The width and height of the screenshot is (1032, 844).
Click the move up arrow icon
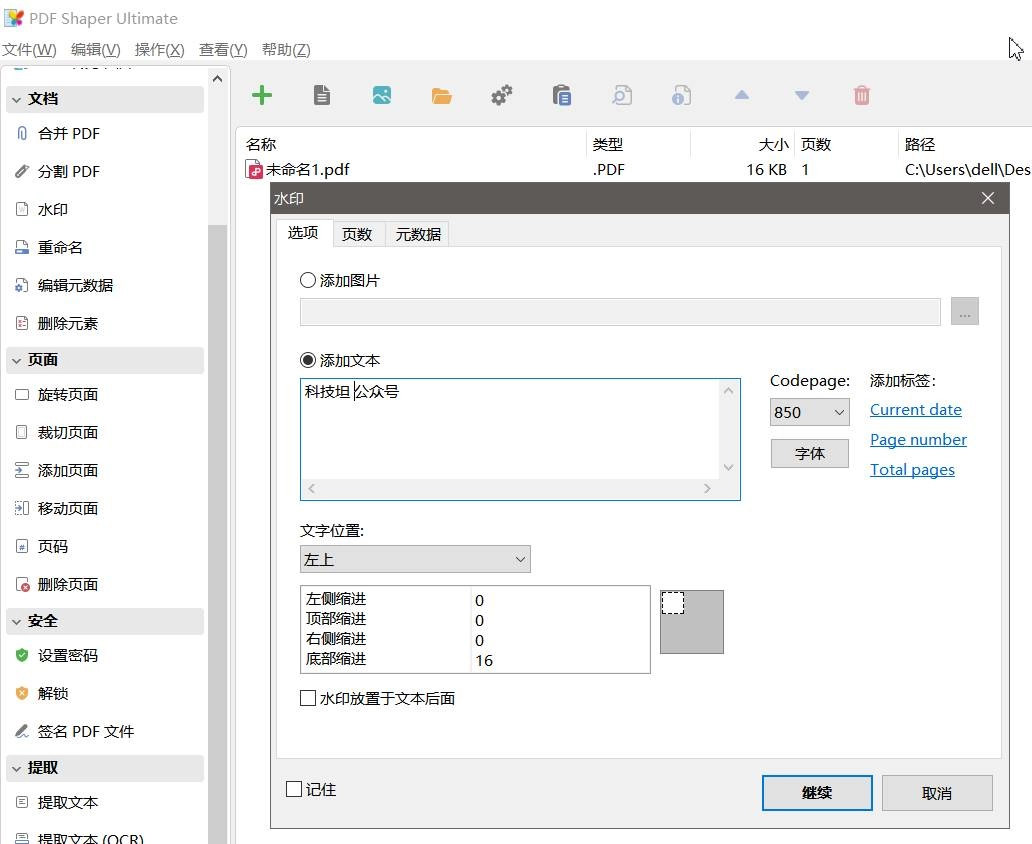pos(742,95)
